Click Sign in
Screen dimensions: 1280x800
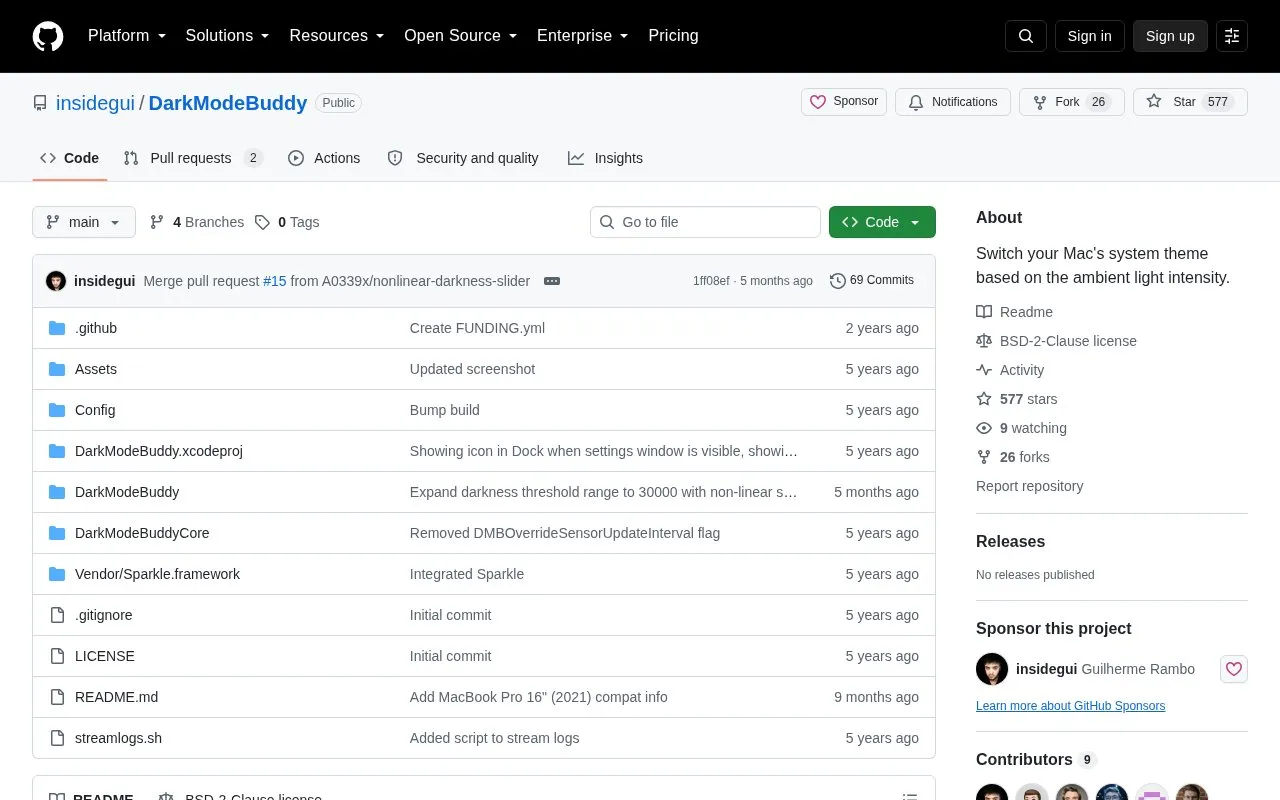click(1089, 36)
